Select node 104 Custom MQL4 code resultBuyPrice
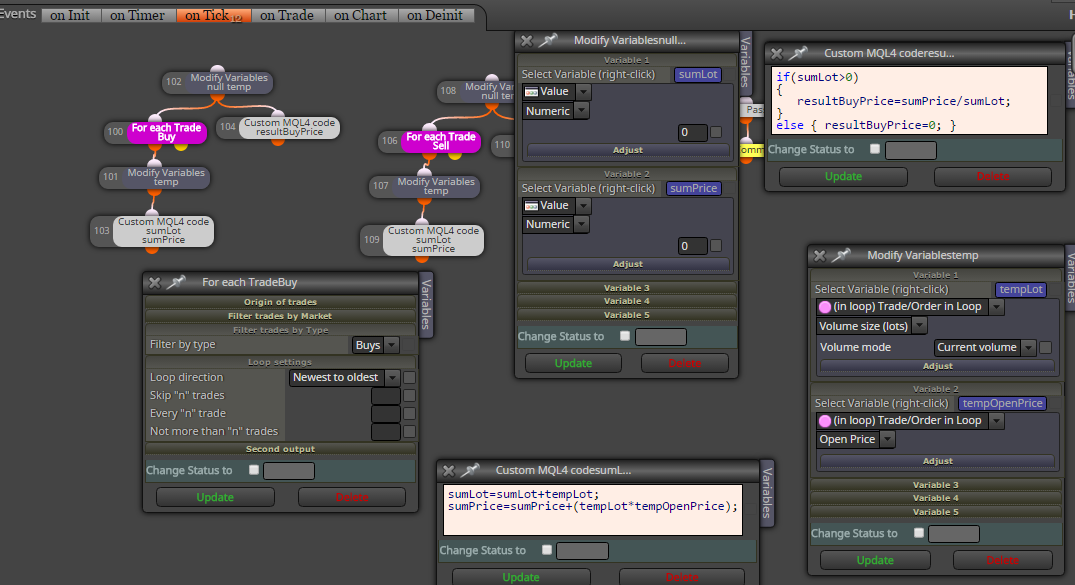 (289, 128)
